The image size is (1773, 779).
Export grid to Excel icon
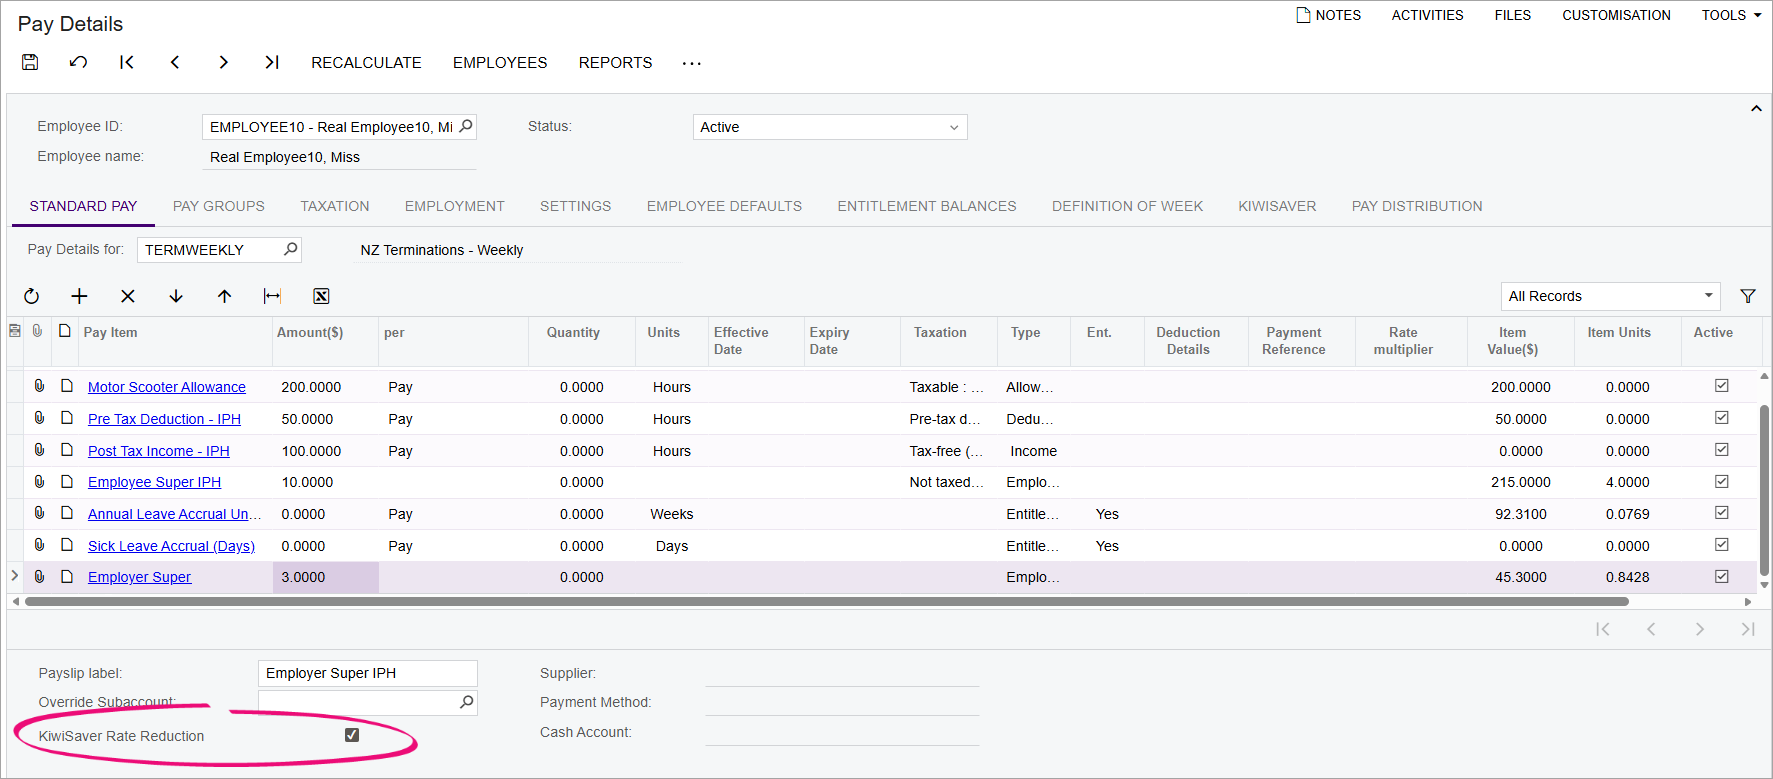coord(321,296)
